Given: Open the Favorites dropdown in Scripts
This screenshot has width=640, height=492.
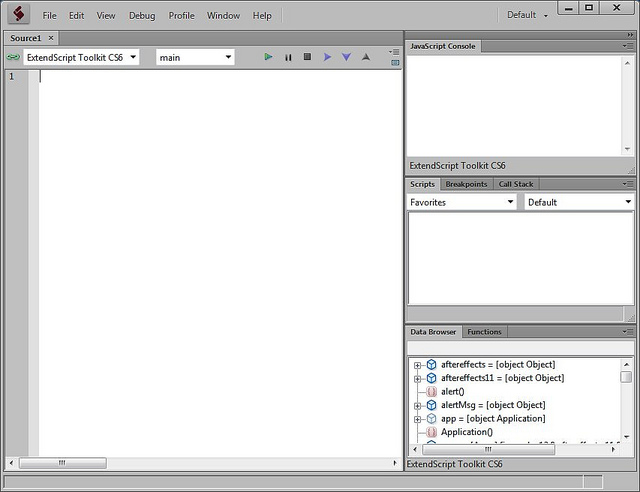Looking at the screenshot, I should pos(462,202).
